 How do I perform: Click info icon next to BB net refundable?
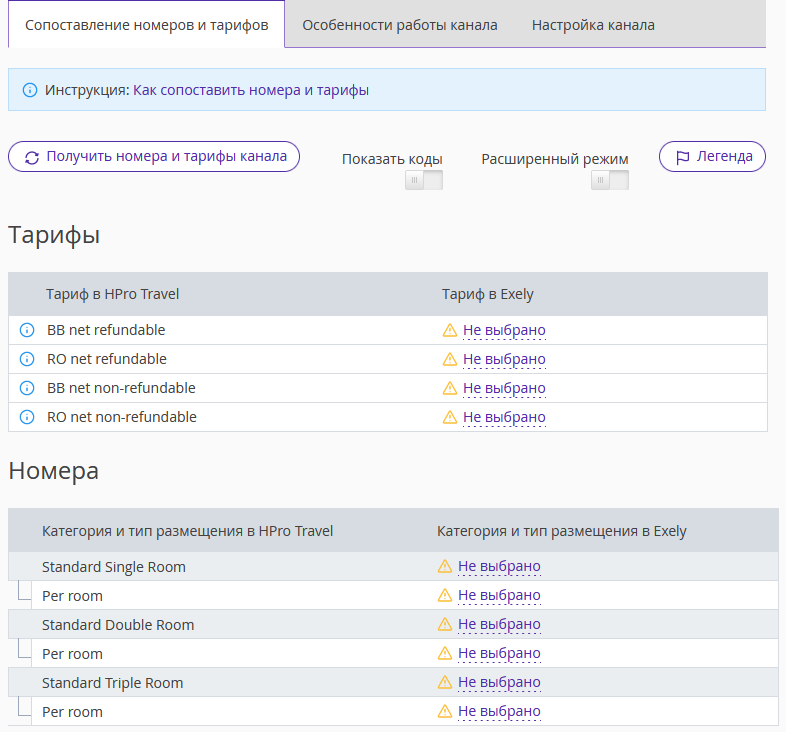click(x=27, y=330)
